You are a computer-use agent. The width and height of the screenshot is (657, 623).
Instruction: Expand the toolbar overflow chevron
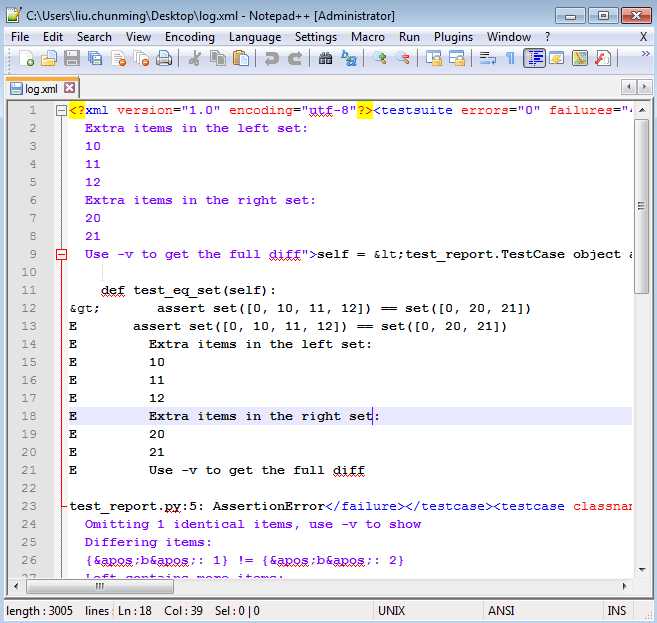click(x=645, y=54)
